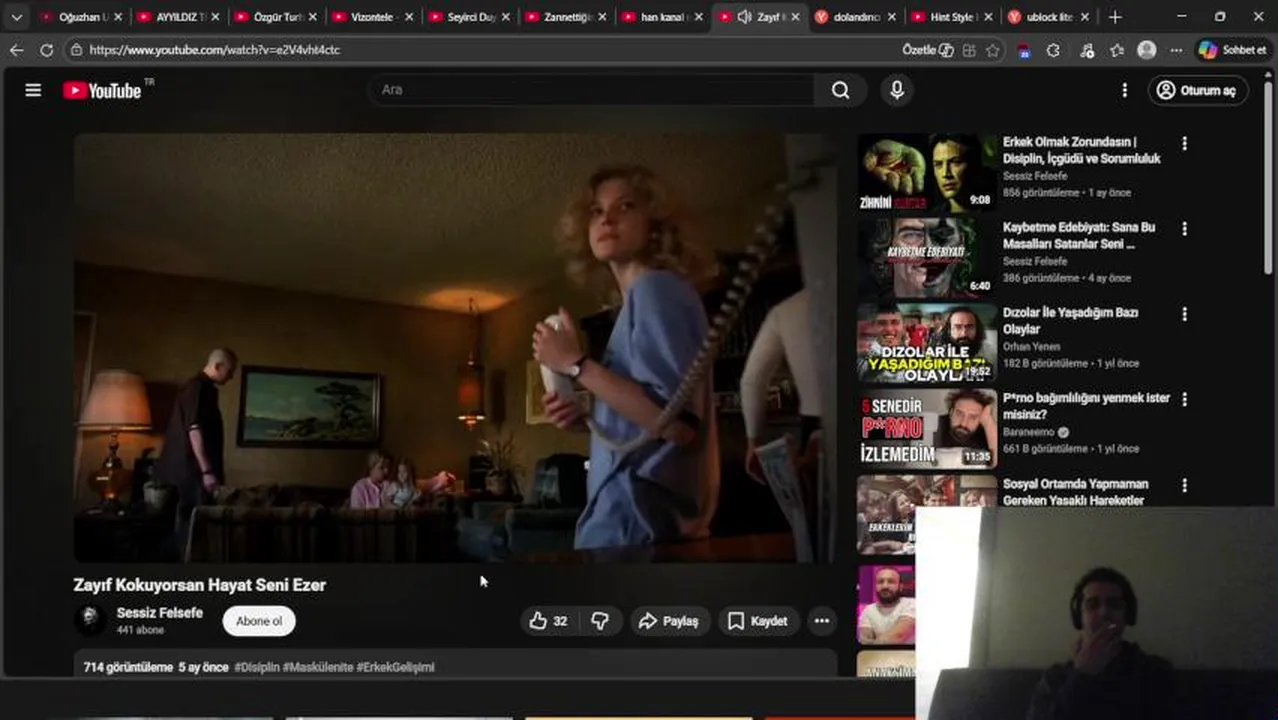Screen dimensions: 1278x720
Task: Click the search magnifier button
Action: pos(840,90)
